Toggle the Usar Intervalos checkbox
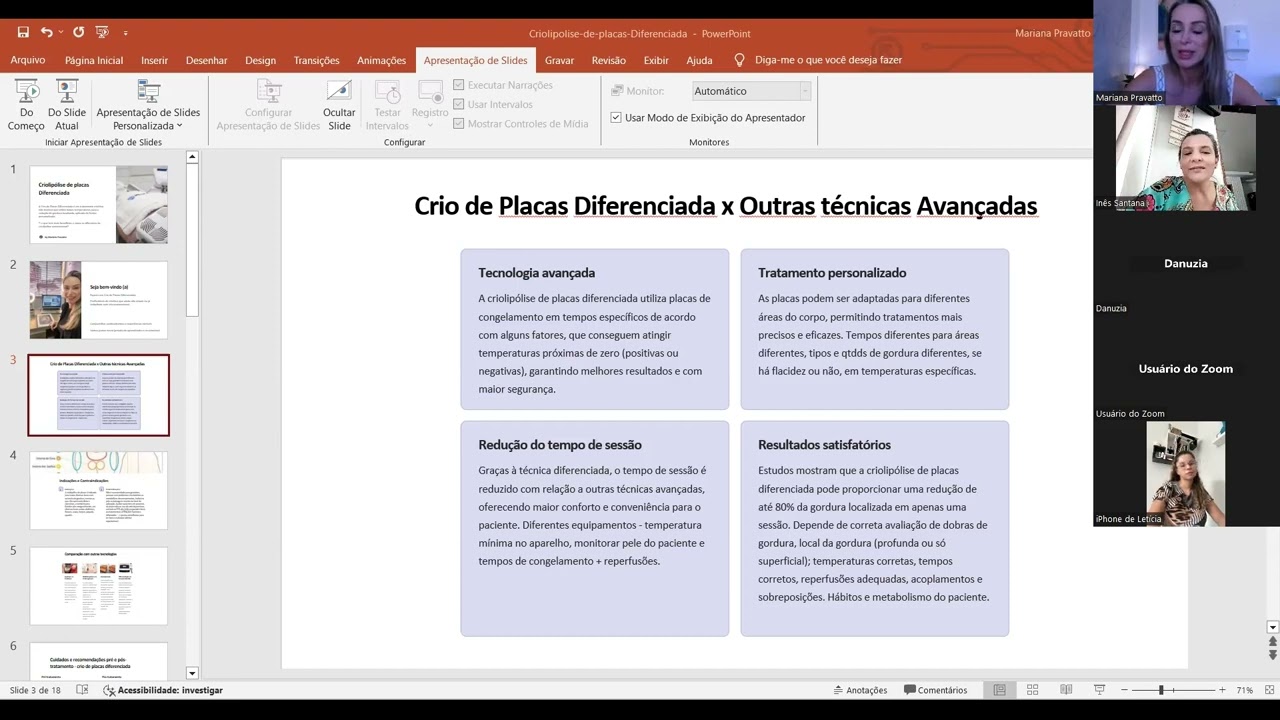This screenshot has width=1280, height=720. tap(459, 104)
